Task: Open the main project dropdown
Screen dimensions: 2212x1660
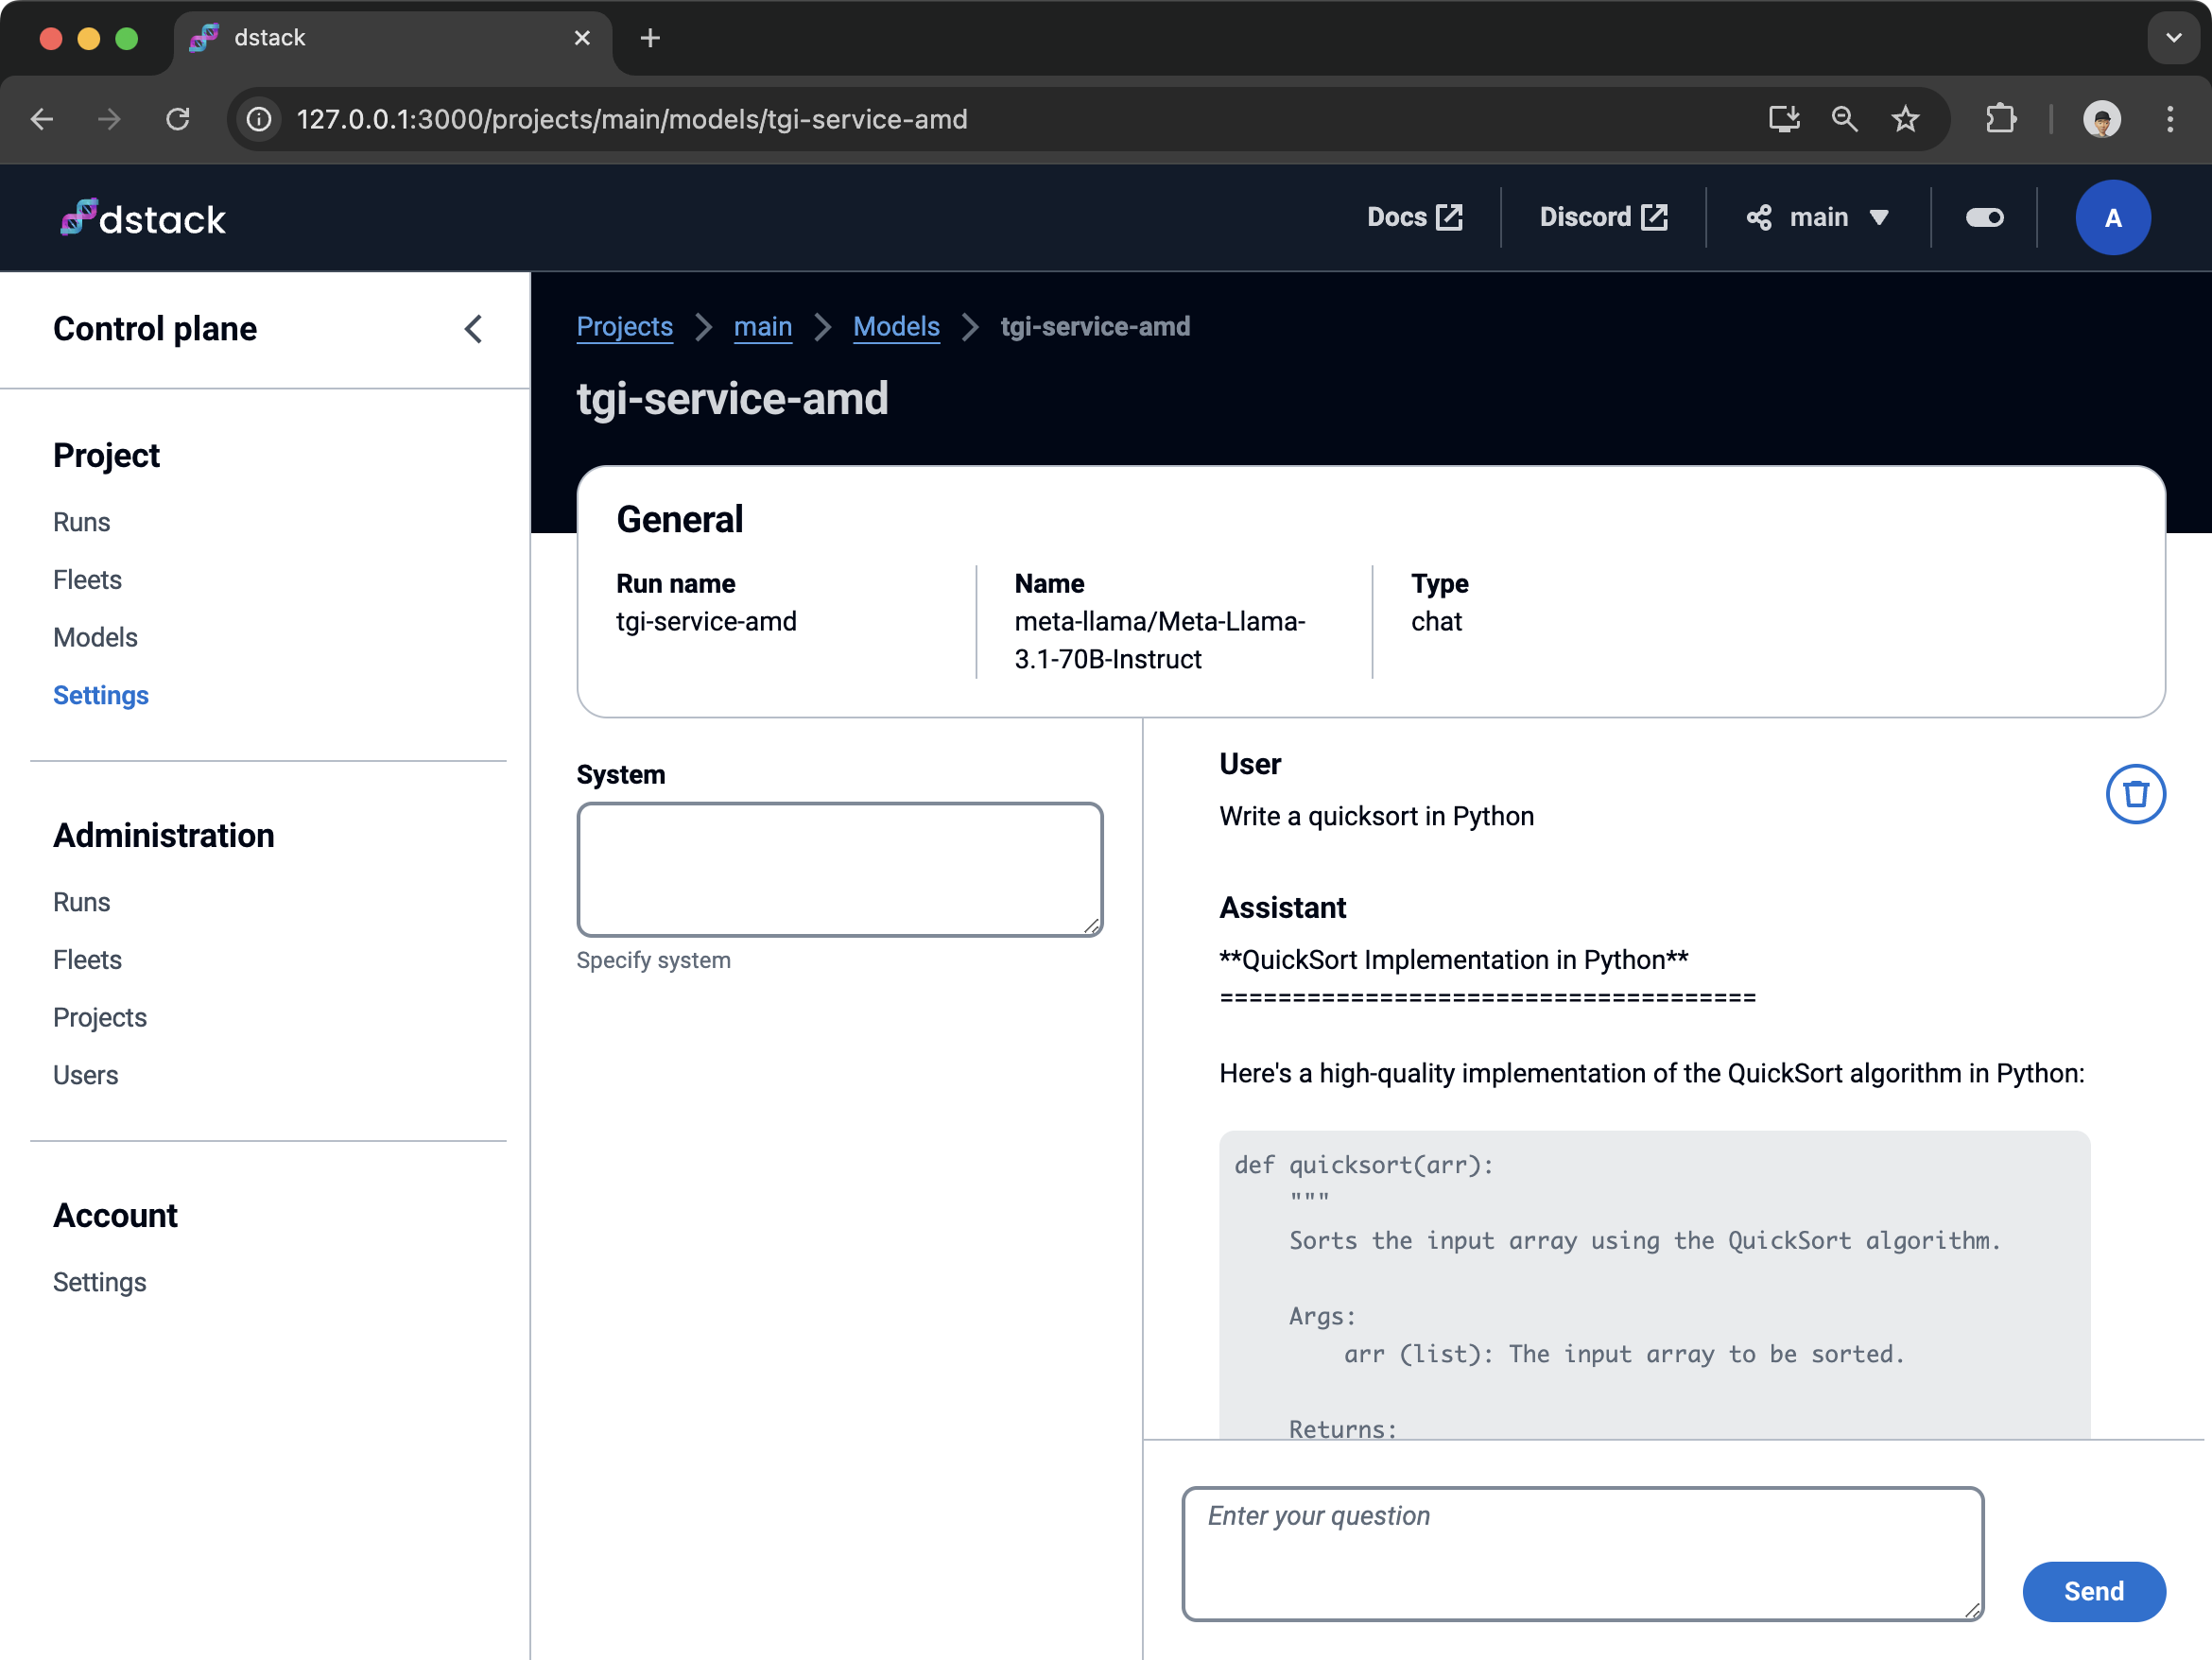Action: [x=1817, y=218]
